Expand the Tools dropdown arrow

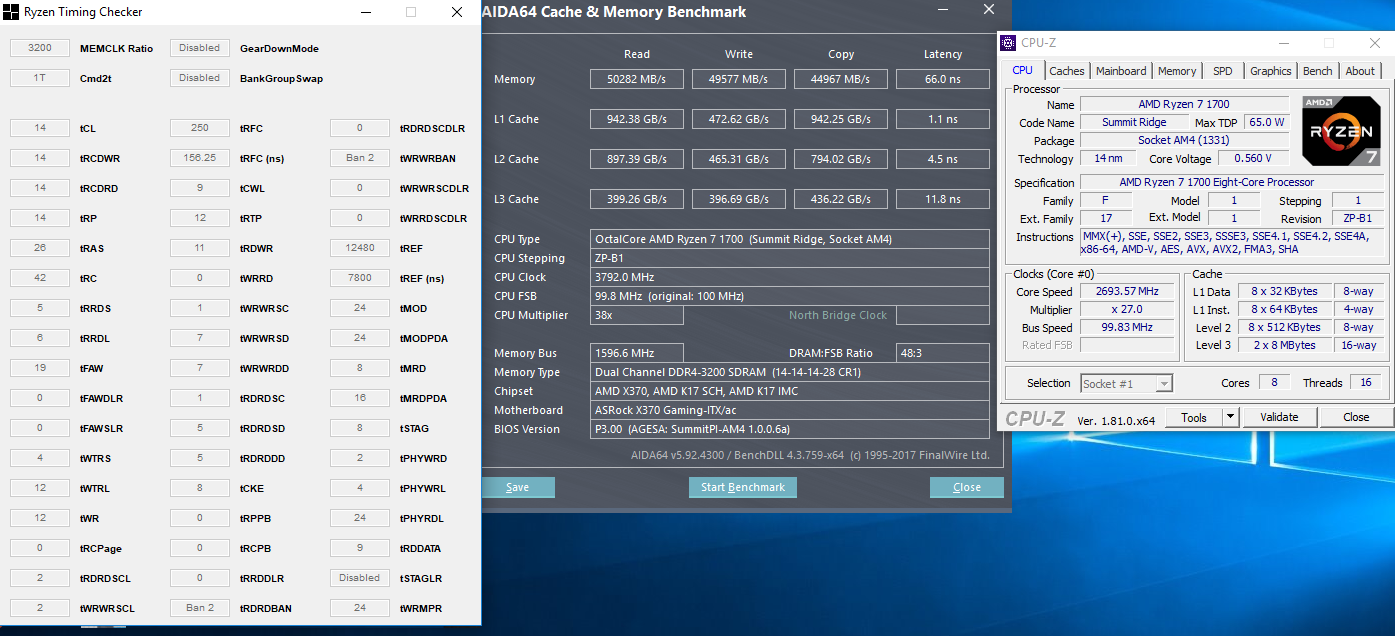pyautogui.click(x=1231, y=417)
